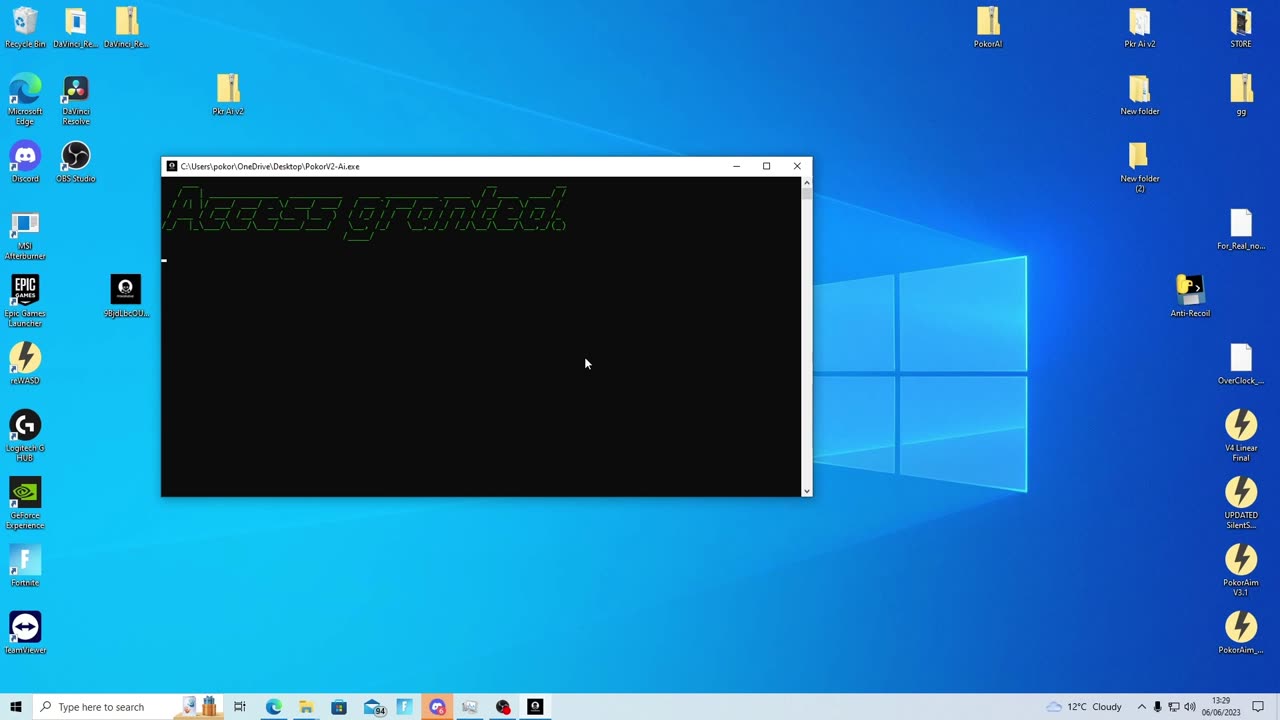Image resolution: width=1280 pixels, height=720 pixels.
Task: Close the PokorV2-Ai.exe console window
Action: coord(797,166)
